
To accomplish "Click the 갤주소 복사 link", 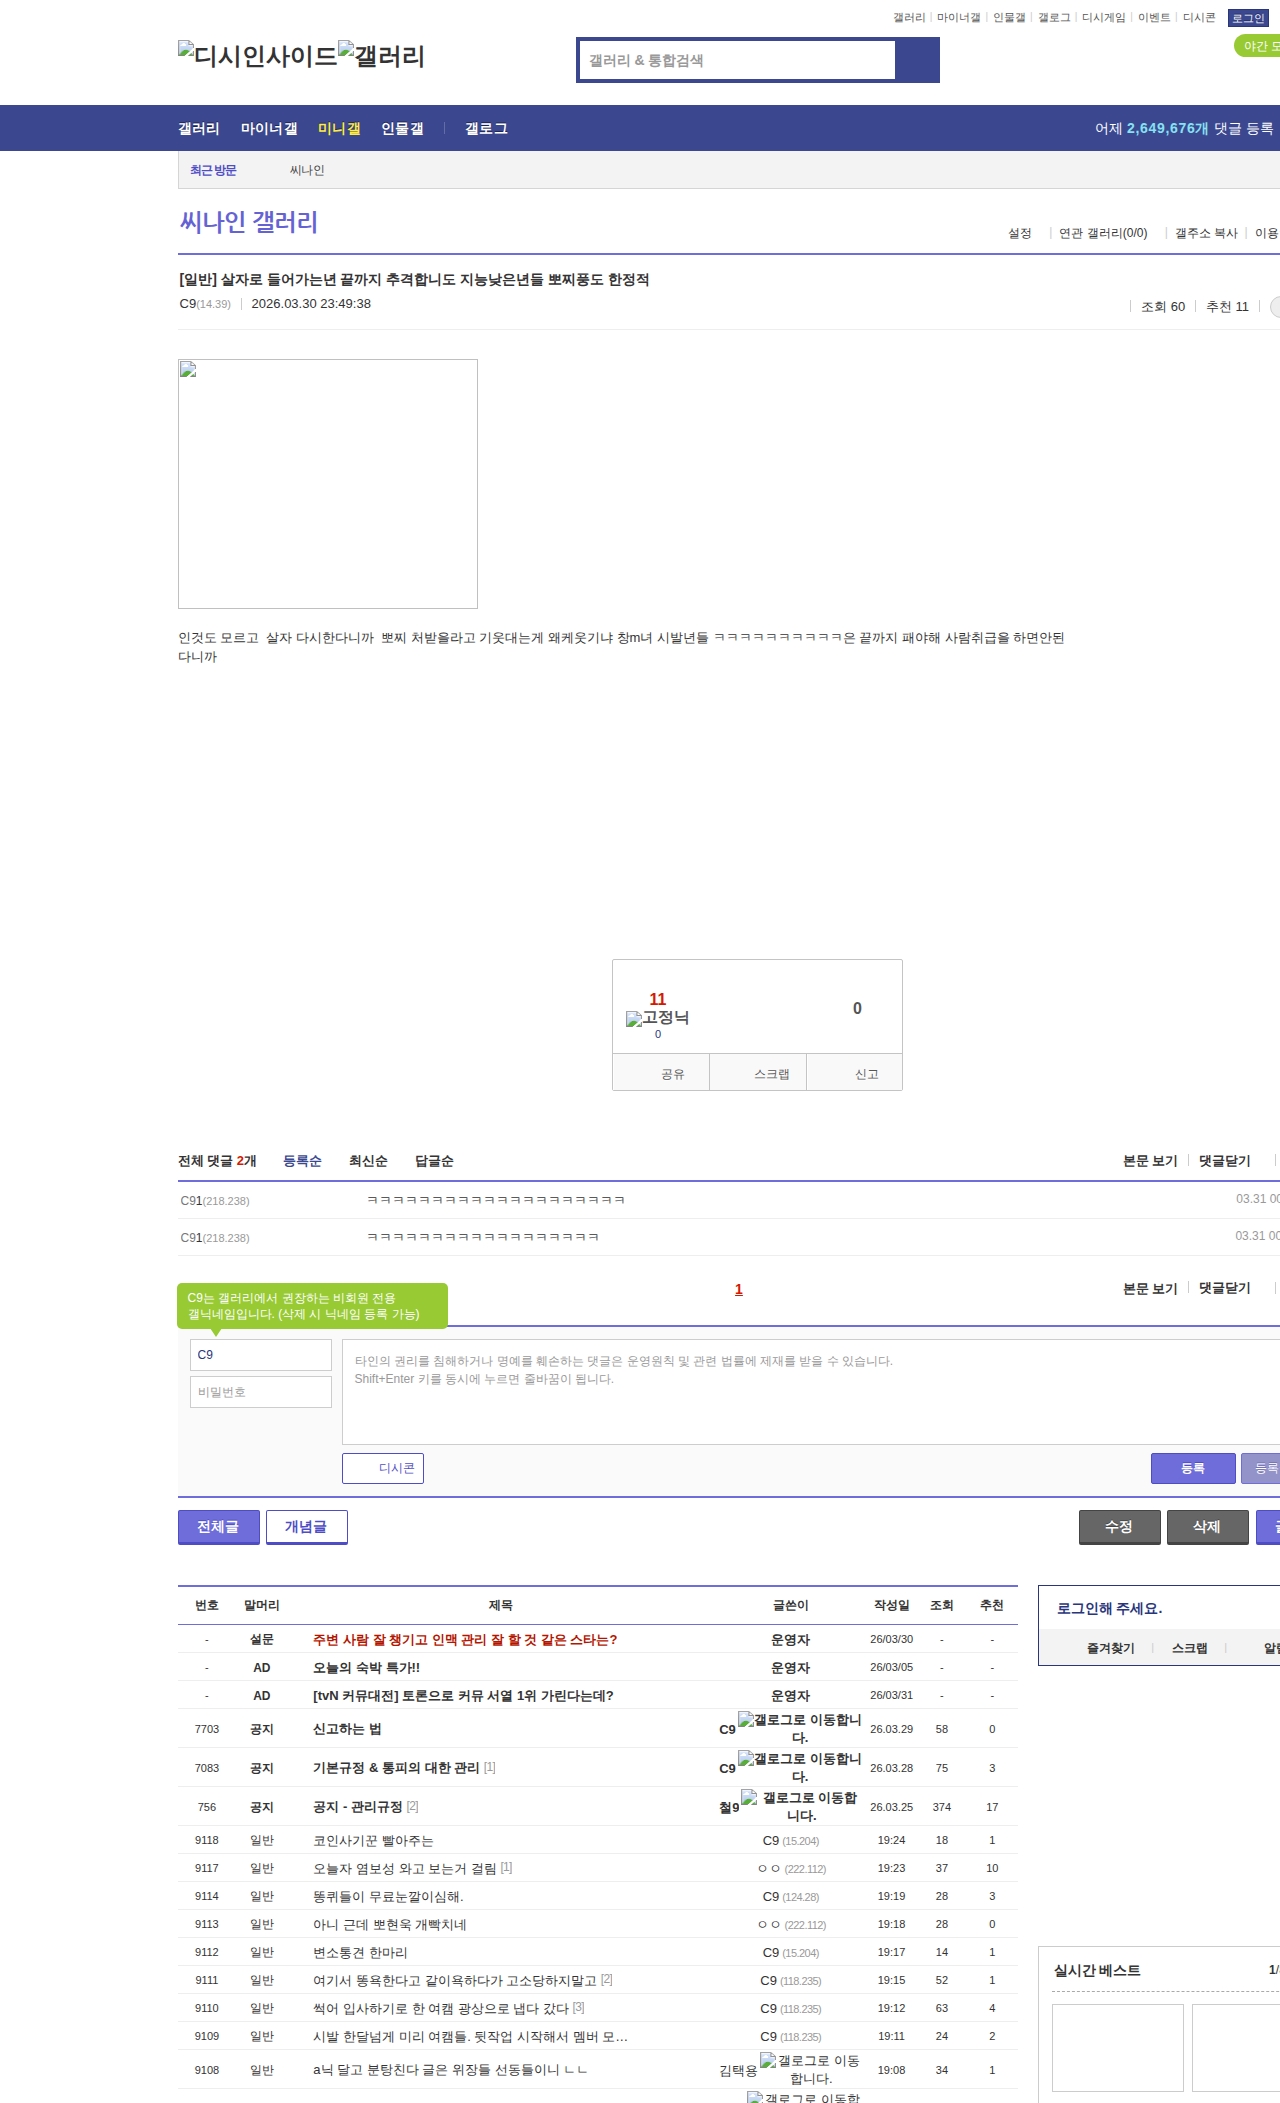I will tap(1206, 233).
